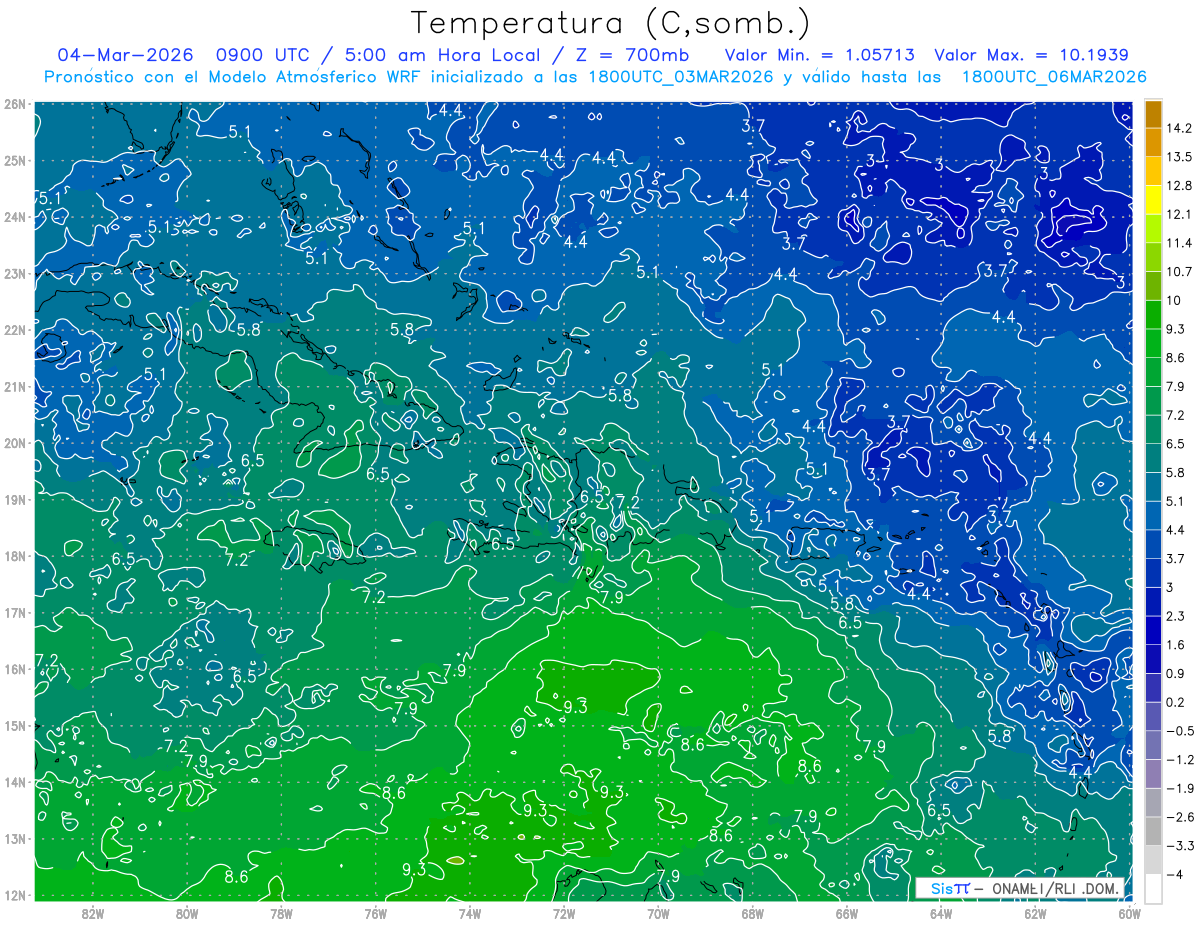Click the "14N" latitude axis label
1200x927 pixels.
15,782
